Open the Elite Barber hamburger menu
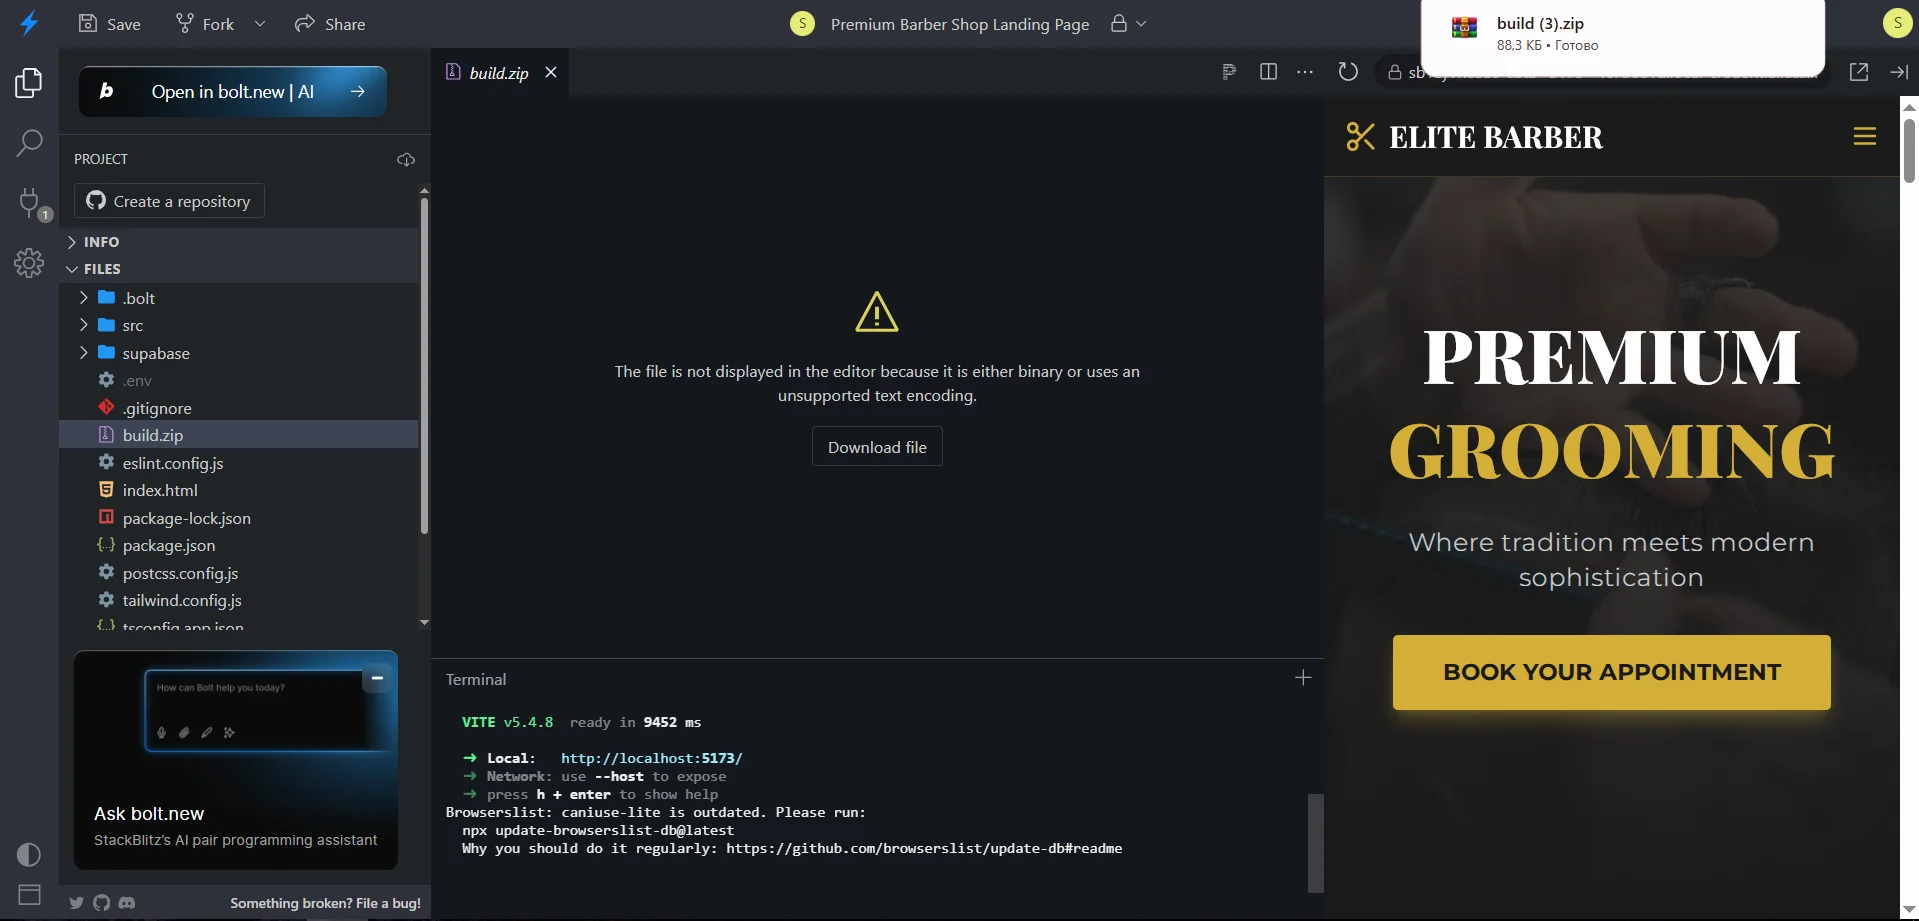 coord(1864,136)
